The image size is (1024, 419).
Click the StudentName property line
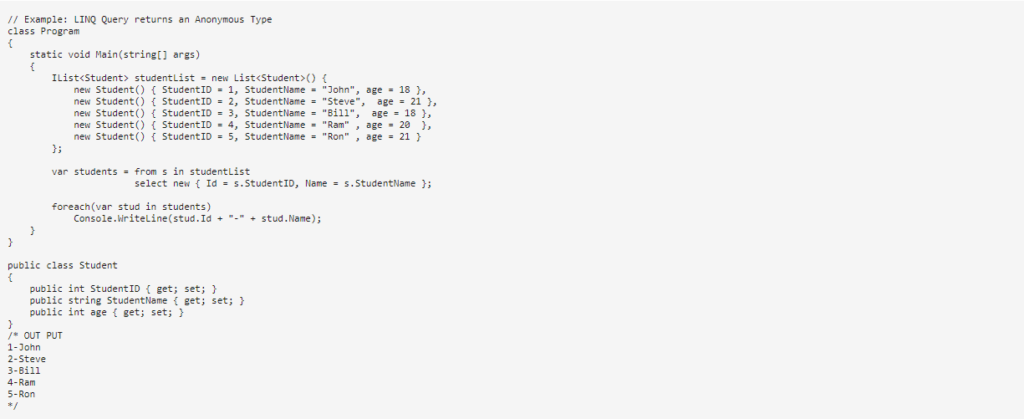point(137,301)
